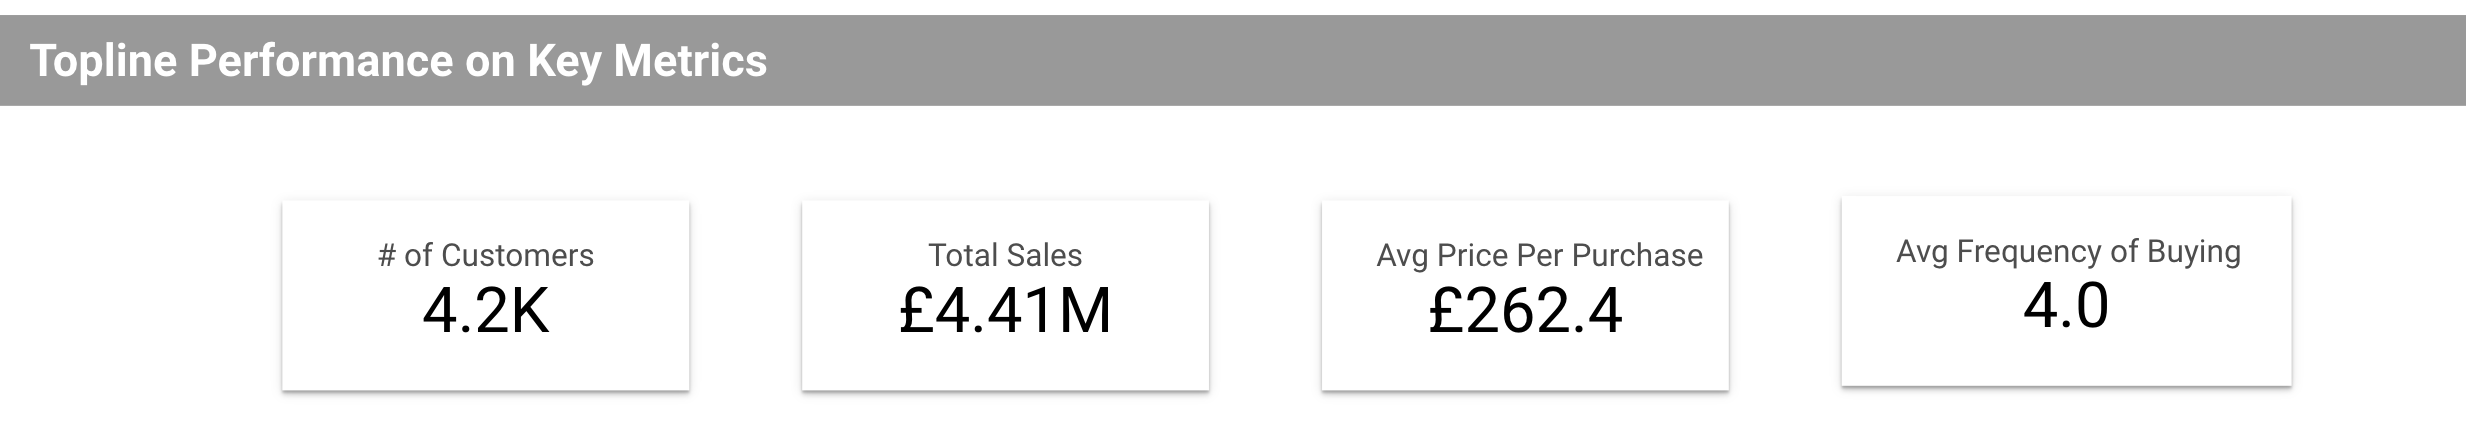Screen dimensions: 2466x448
Task: Click the 4.2K customers value
Action: [x=486, y=311]
